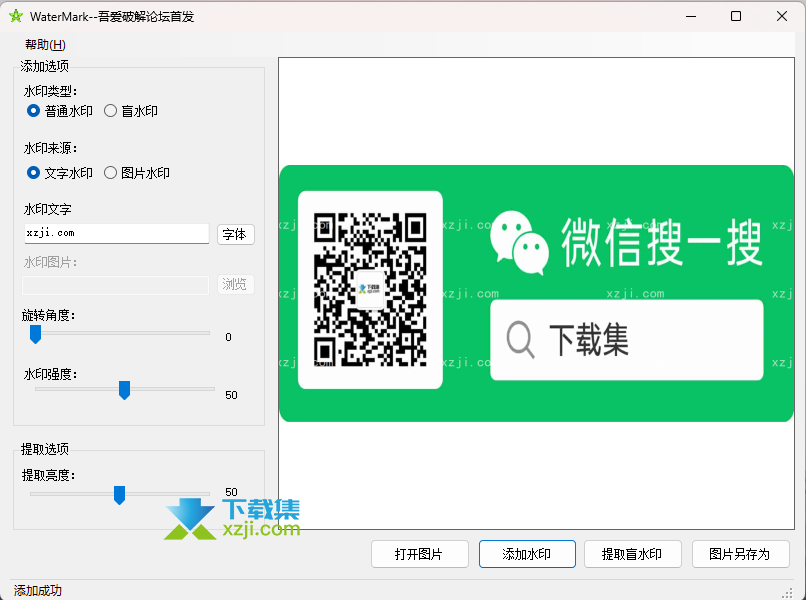This screenshot has height=600, width=806.
Task: Close the WaterMark window
Action: [x=782, y=16]
